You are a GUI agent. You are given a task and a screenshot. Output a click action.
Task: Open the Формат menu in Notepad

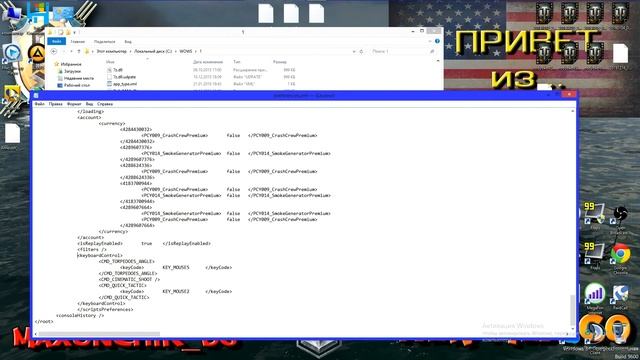point(74,104)
